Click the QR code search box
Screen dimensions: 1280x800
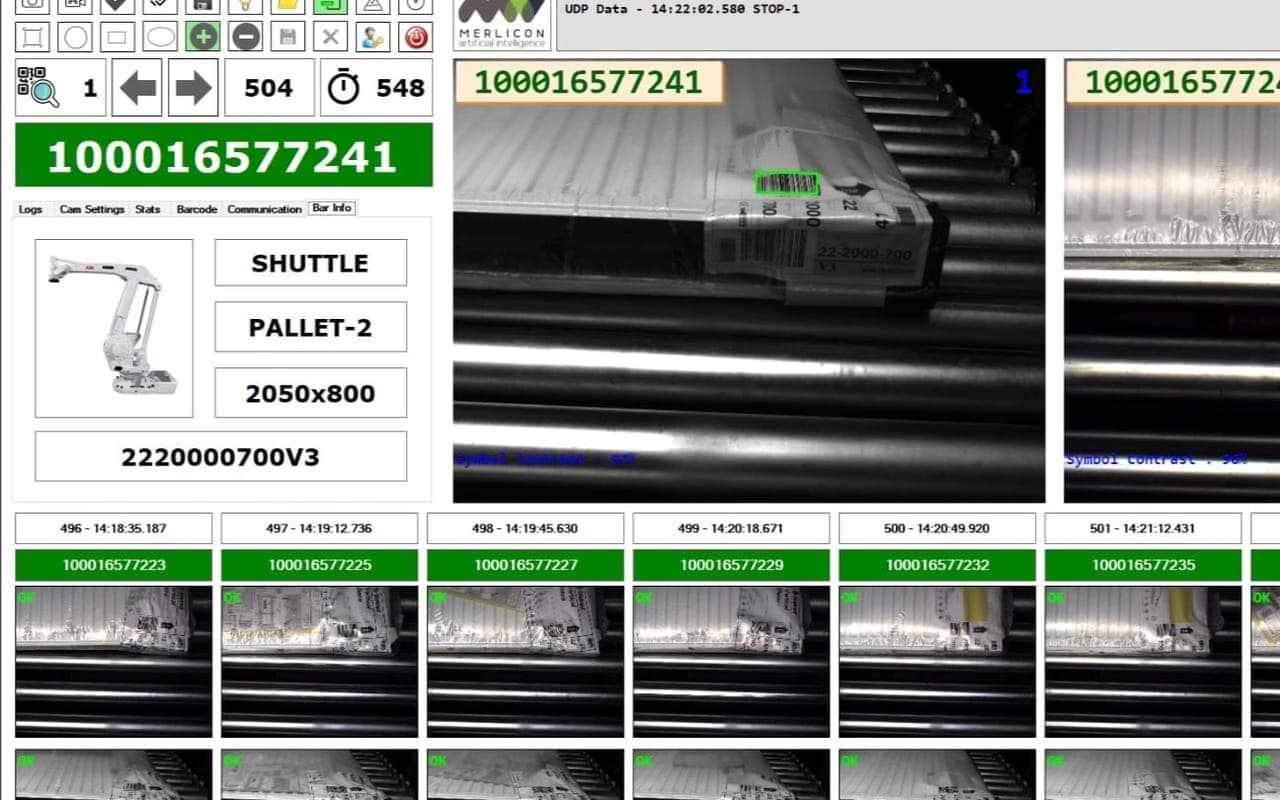coord(60,88)
